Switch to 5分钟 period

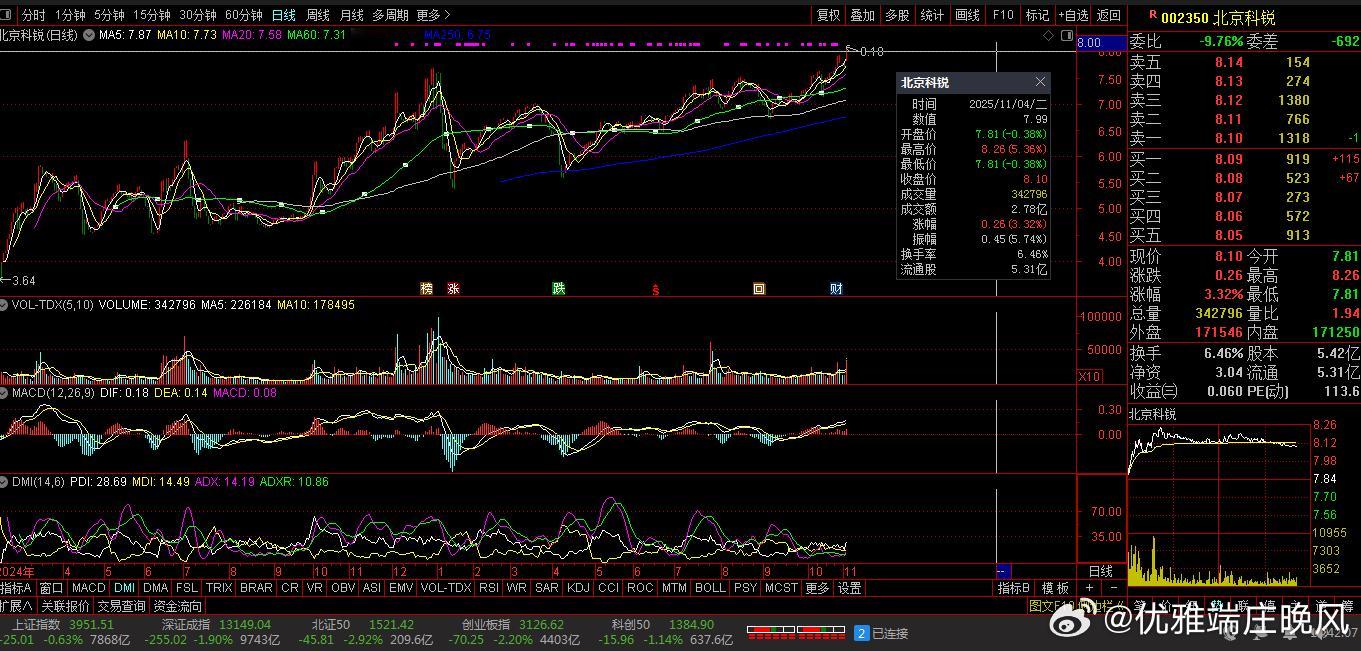coord(109,15)
